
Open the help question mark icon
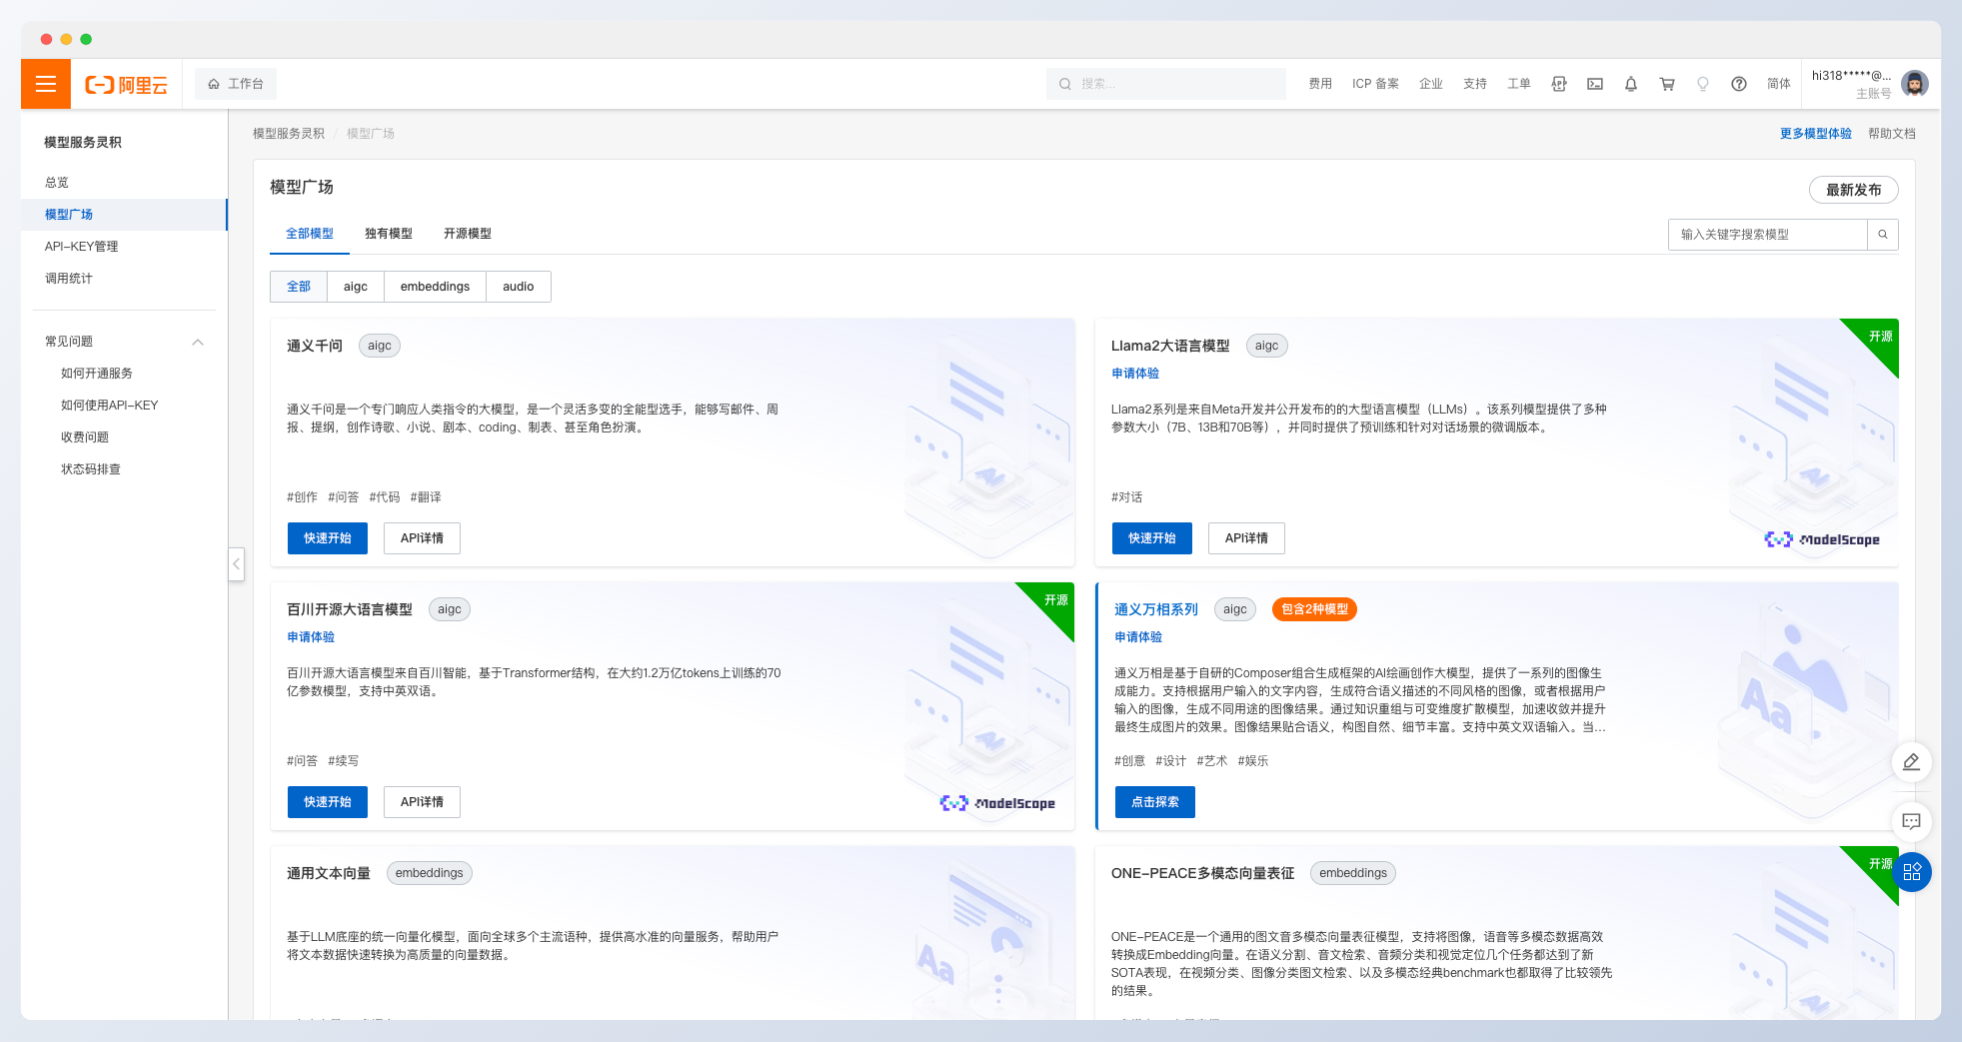(x=1739, y=84)
